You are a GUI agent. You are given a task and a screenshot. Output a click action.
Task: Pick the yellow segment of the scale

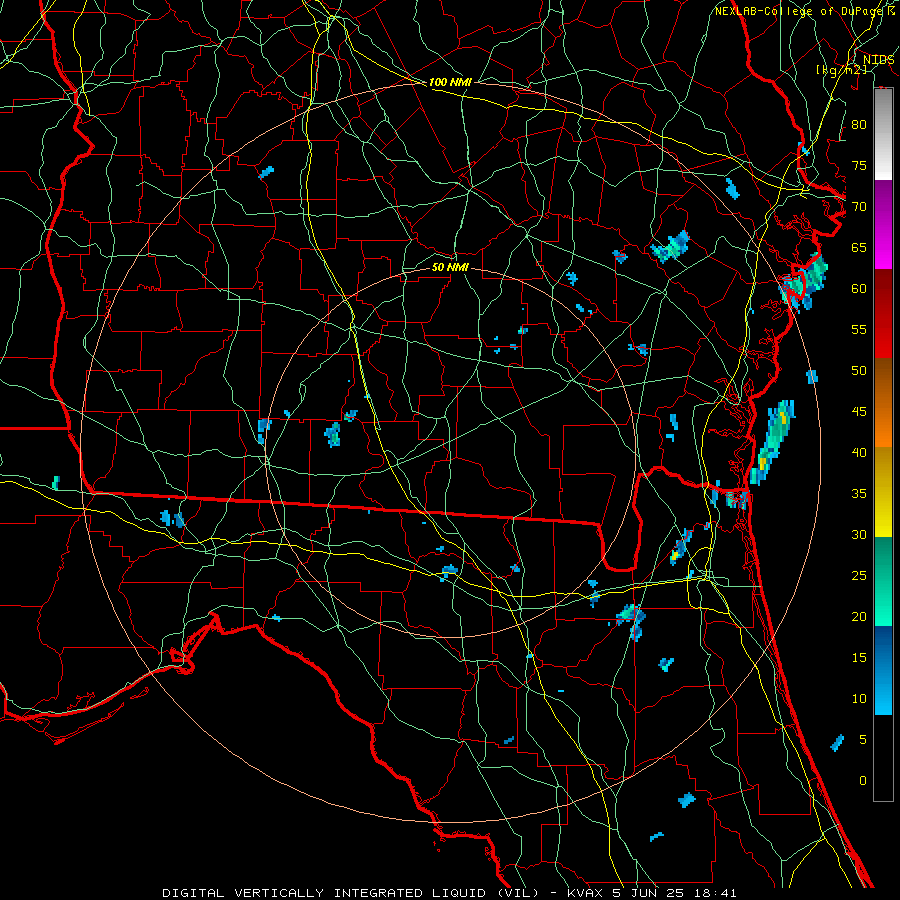tap(883, 492)
